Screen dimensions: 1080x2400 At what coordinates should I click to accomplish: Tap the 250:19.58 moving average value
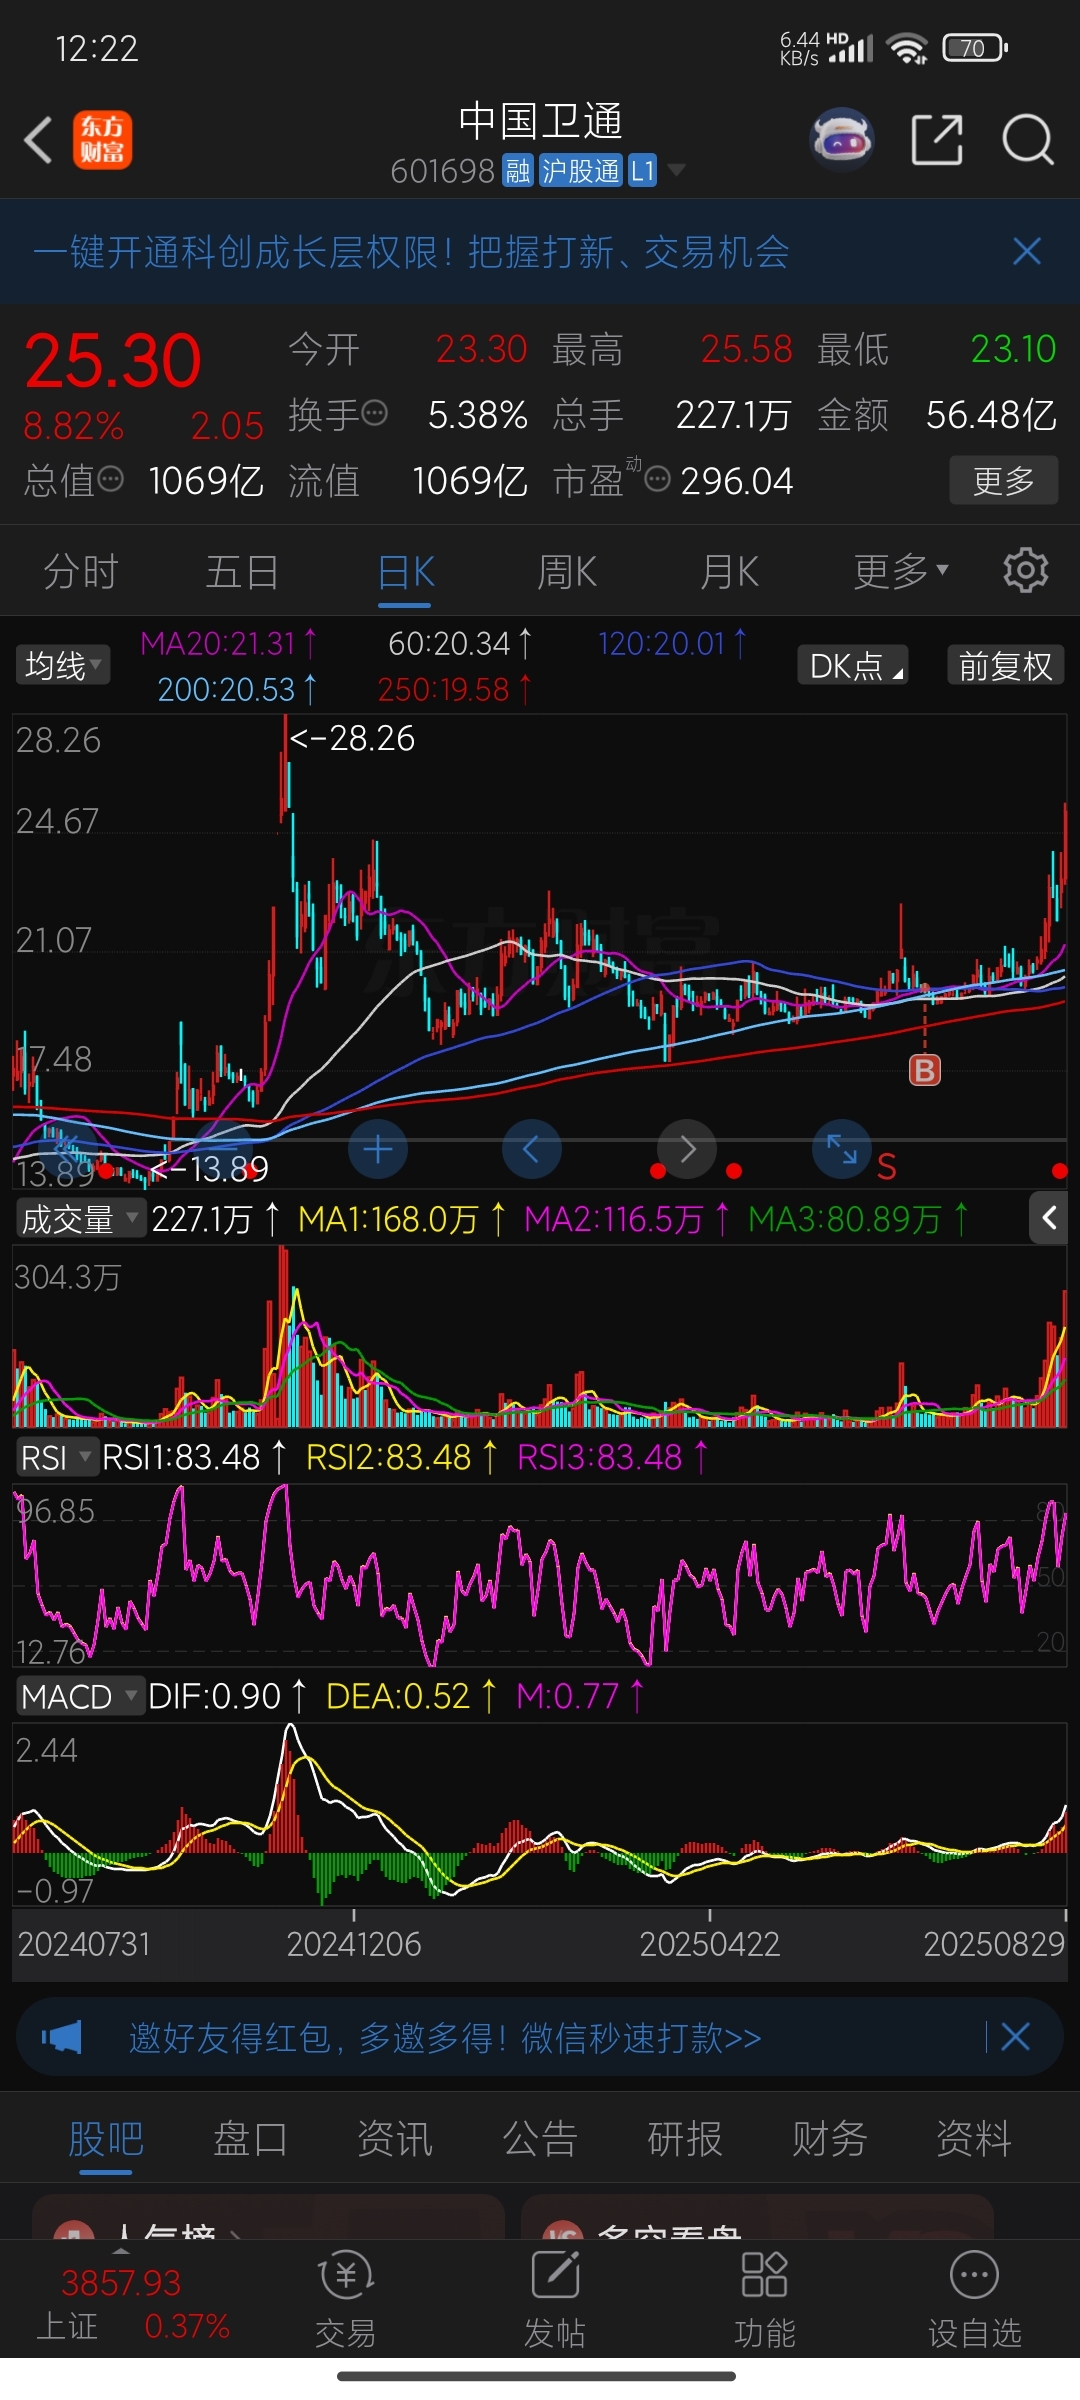pos(455,689)
